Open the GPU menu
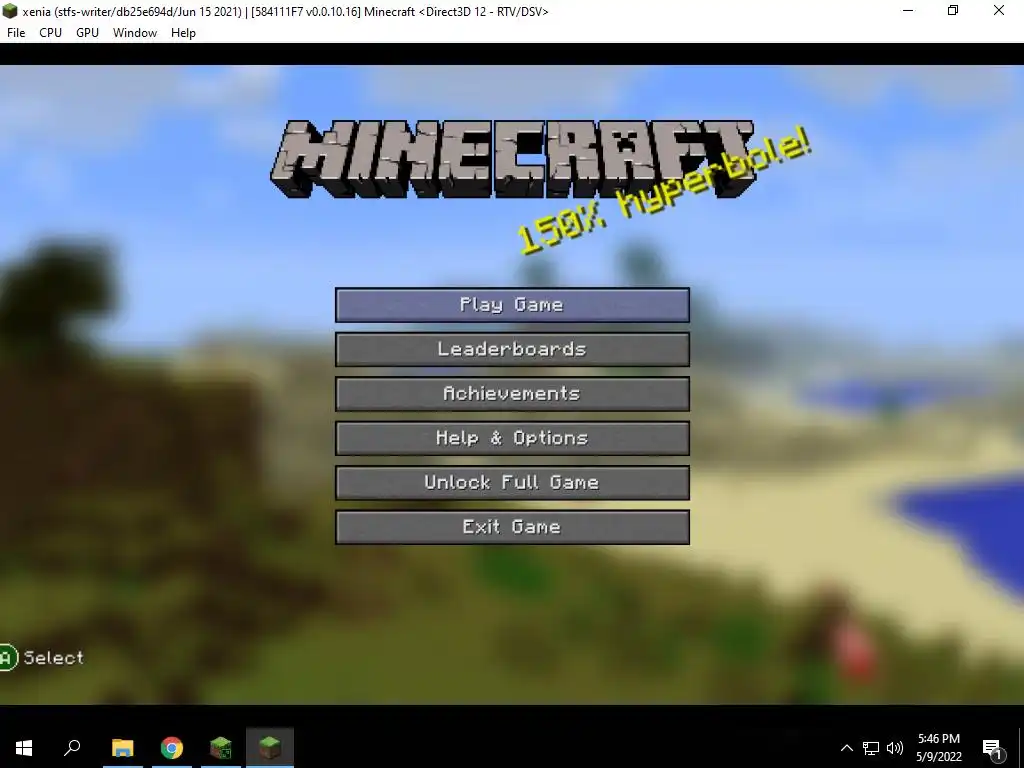The height and width of the screenshot is (768, 1024). [x=88, y=33]
